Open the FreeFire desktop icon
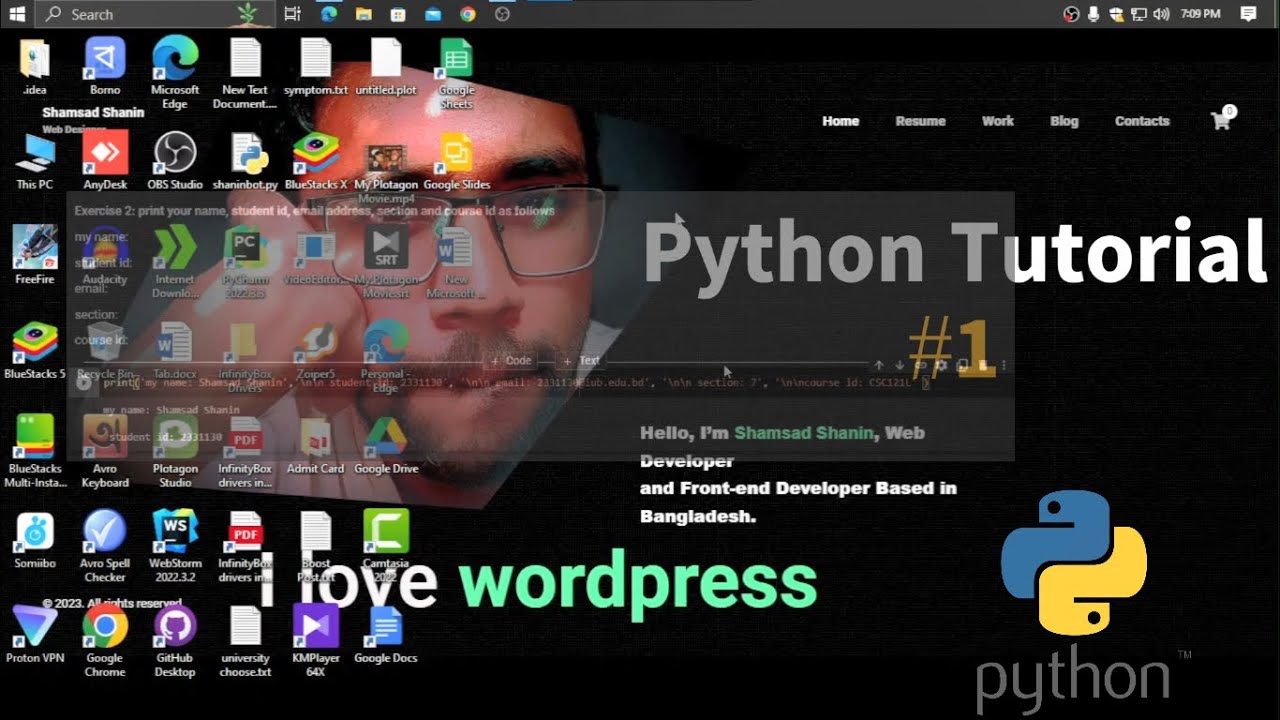1280x720 pixels. (x=35, y=254)
